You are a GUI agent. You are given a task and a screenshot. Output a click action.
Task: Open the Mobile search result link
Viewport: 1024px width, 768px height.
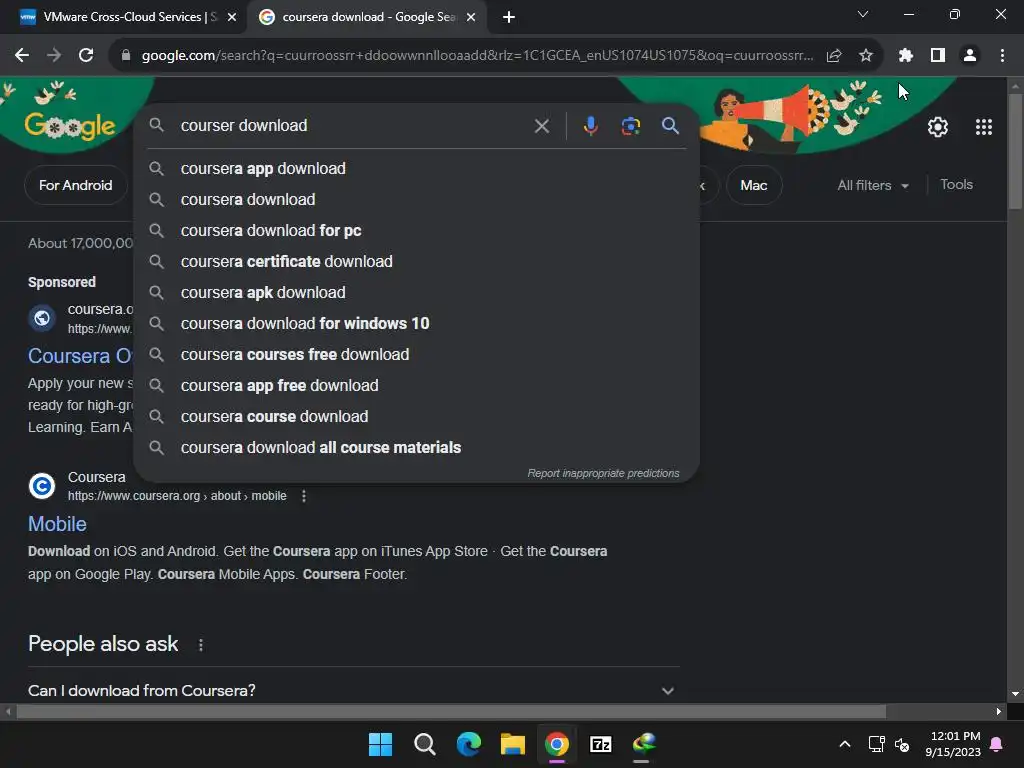click(57, 524)
